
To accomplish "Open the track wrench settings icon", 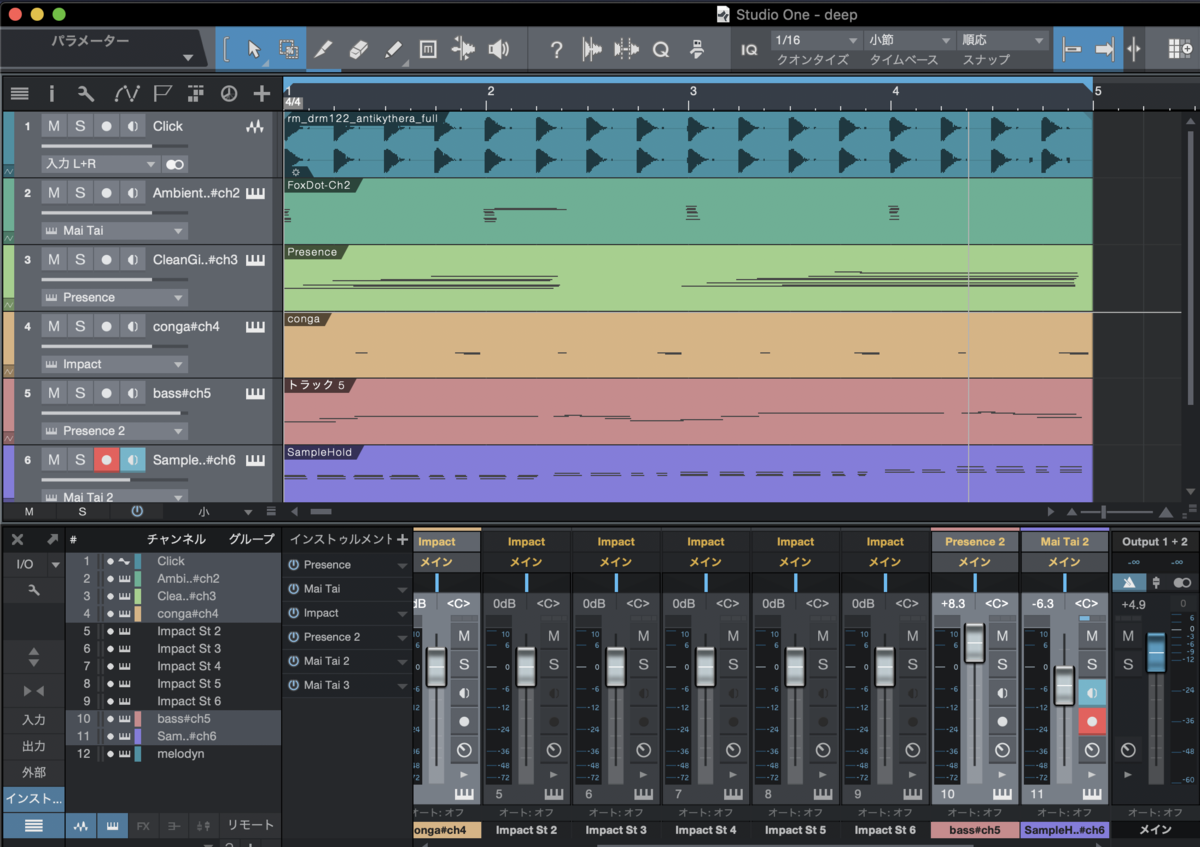I will pos(86,94).
